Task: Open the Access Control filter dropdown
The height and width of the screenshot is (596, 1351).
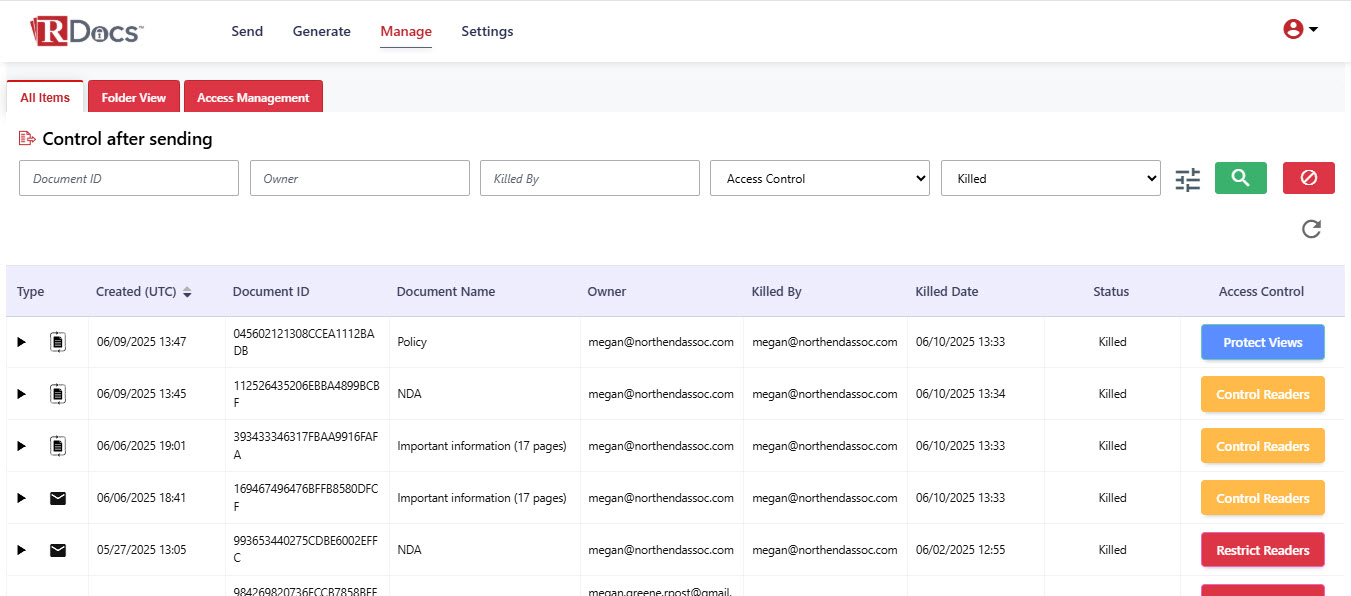Action: 819,178
